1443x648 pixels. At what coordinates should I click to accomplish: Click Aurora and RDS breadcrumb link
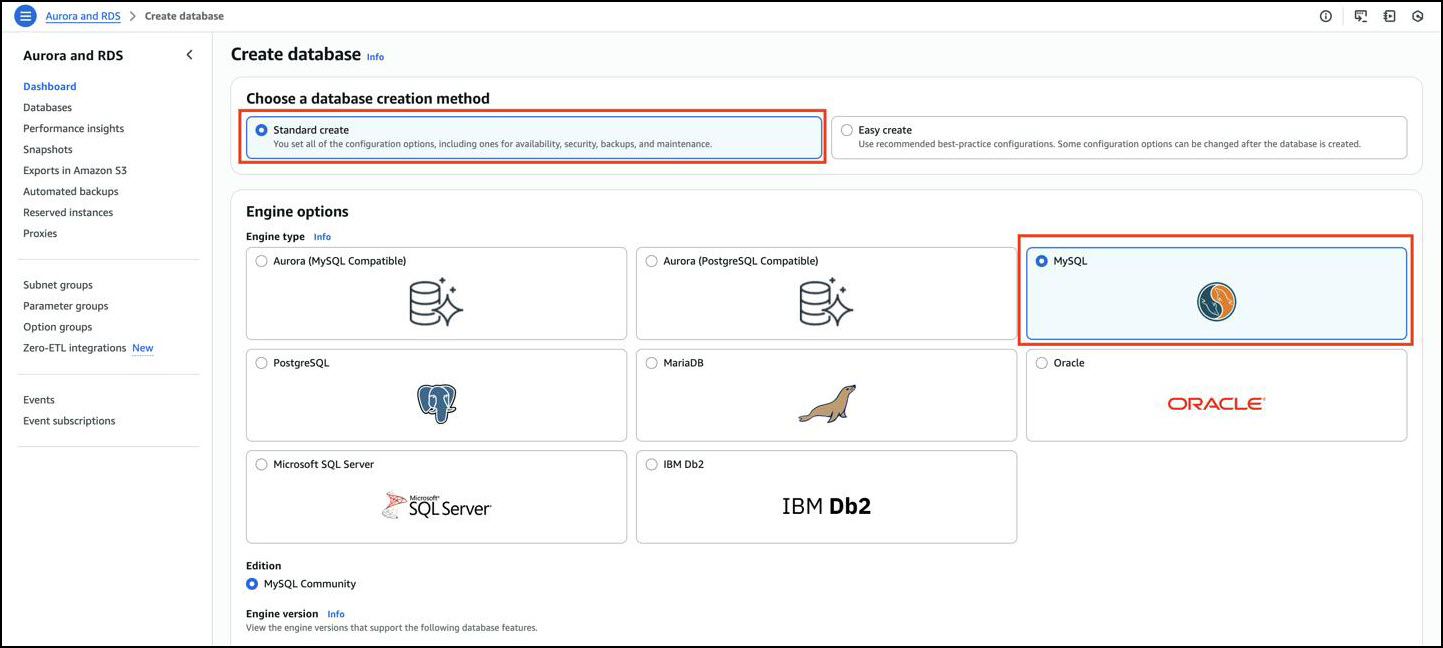pyautogui.click(x=83, y=16)
